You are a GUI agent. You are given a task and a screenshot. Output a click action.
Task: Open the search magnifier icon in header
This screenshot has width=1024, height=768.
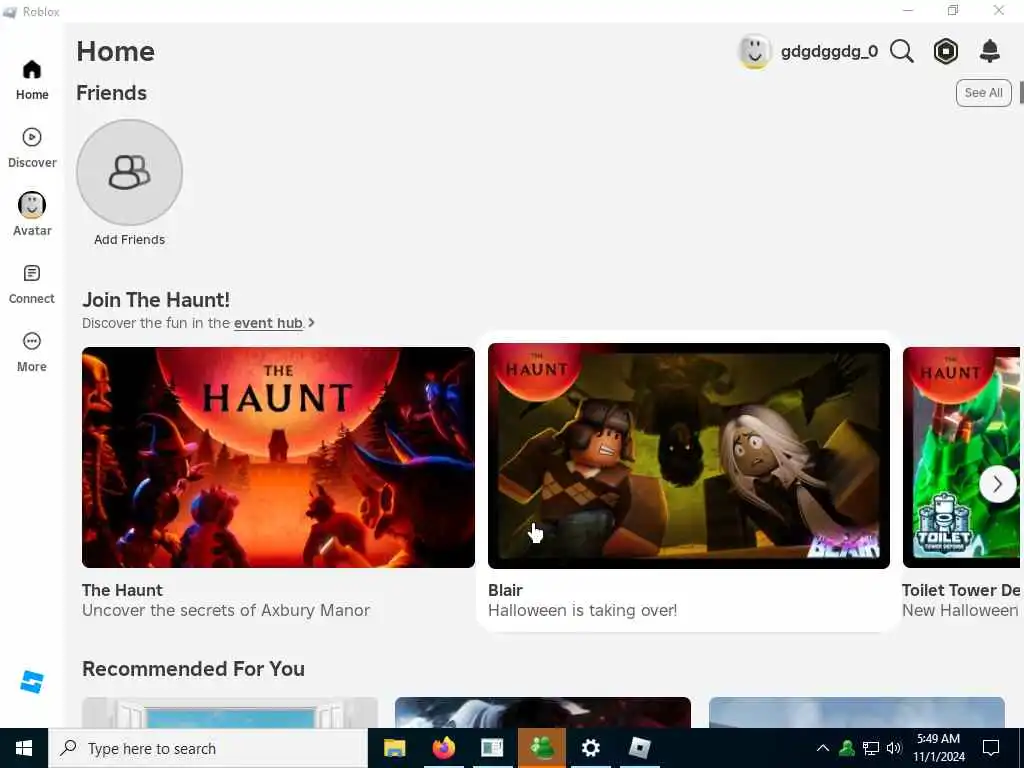tap(902, 51)
